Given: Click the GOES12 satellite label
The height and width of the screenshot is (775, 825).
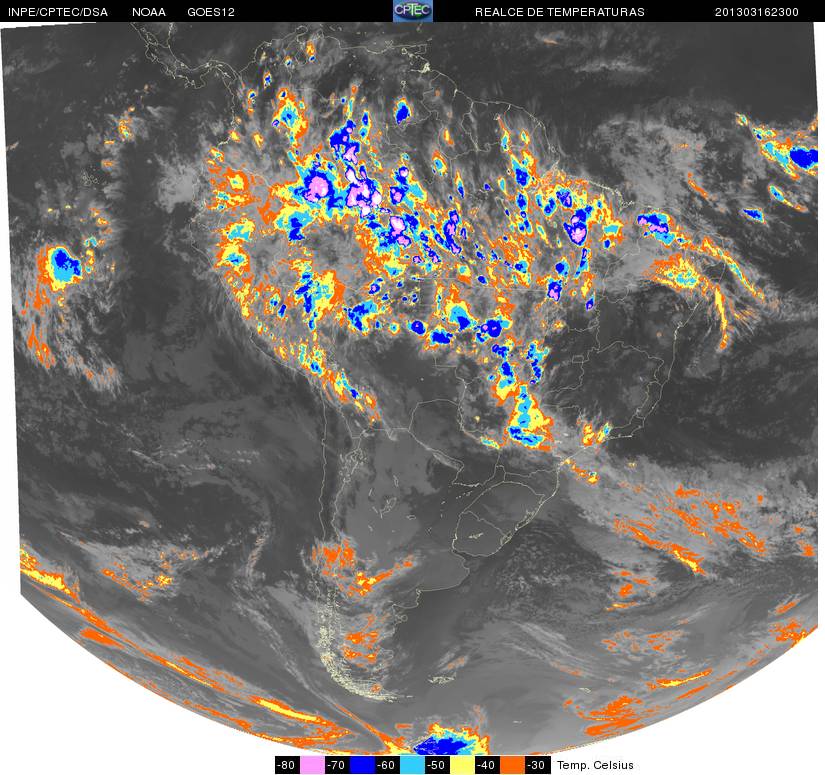Looking at the screenshot, I should (211, 12).
